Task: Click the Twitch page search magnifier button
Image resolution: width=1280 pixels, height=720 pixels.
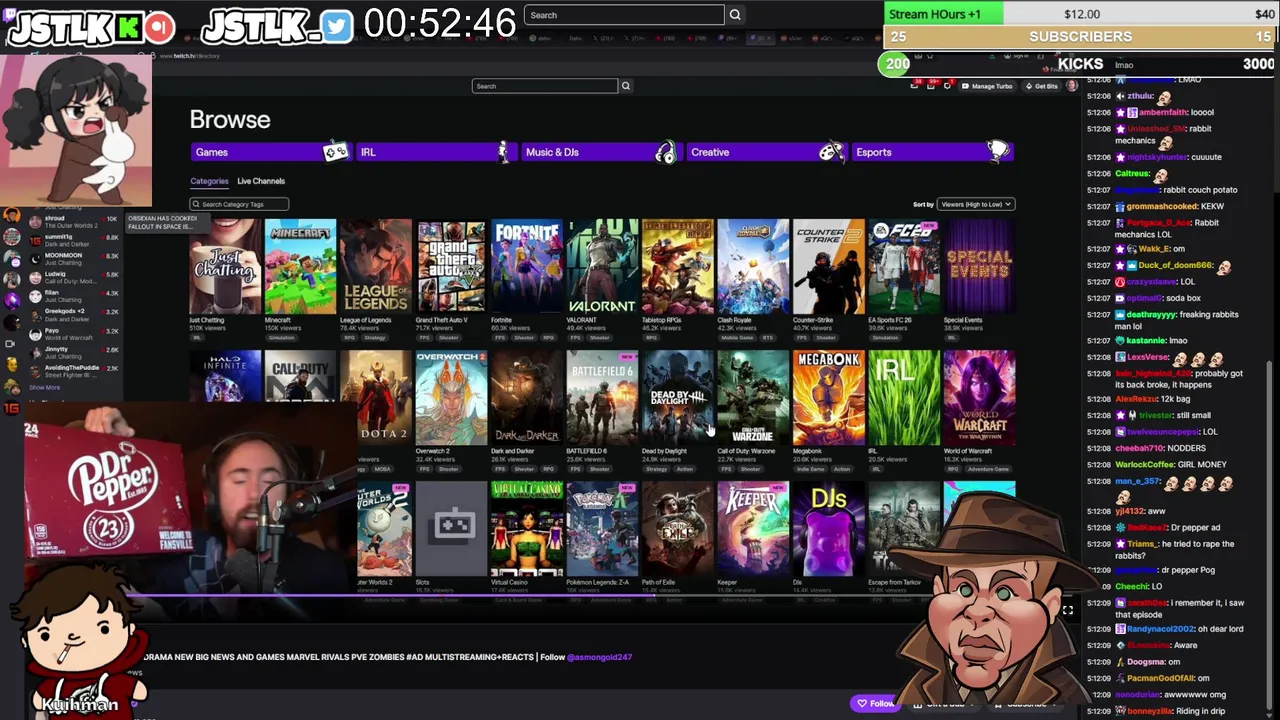Action: coord(626,86)
